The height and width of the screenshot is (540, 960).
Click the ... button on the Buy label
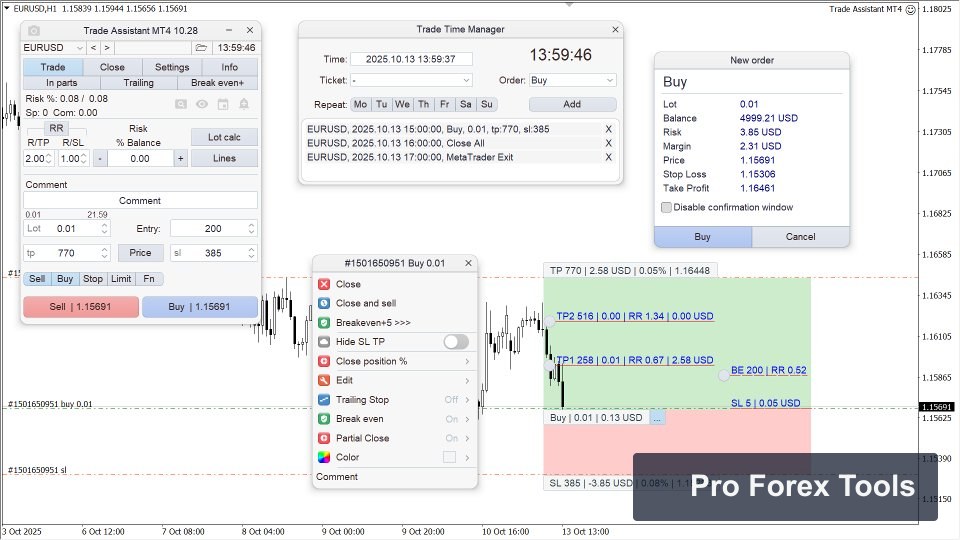click(x=657, y=418)
